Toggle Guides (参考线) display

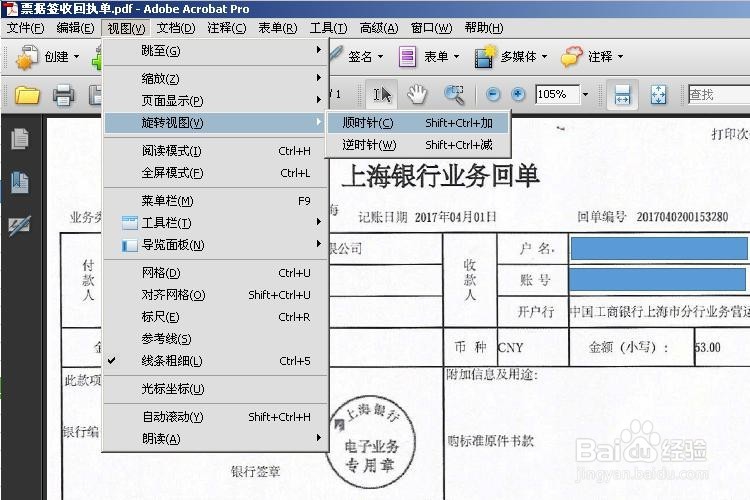point(217,339)
